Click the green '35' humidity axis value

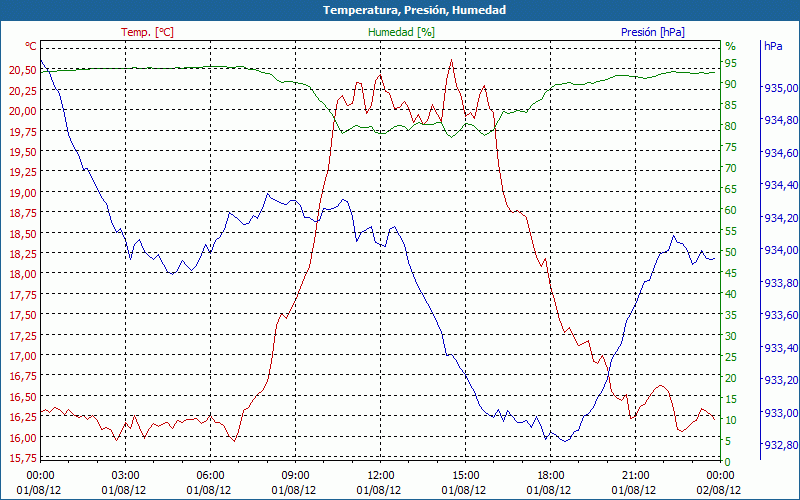coord(731,315)
